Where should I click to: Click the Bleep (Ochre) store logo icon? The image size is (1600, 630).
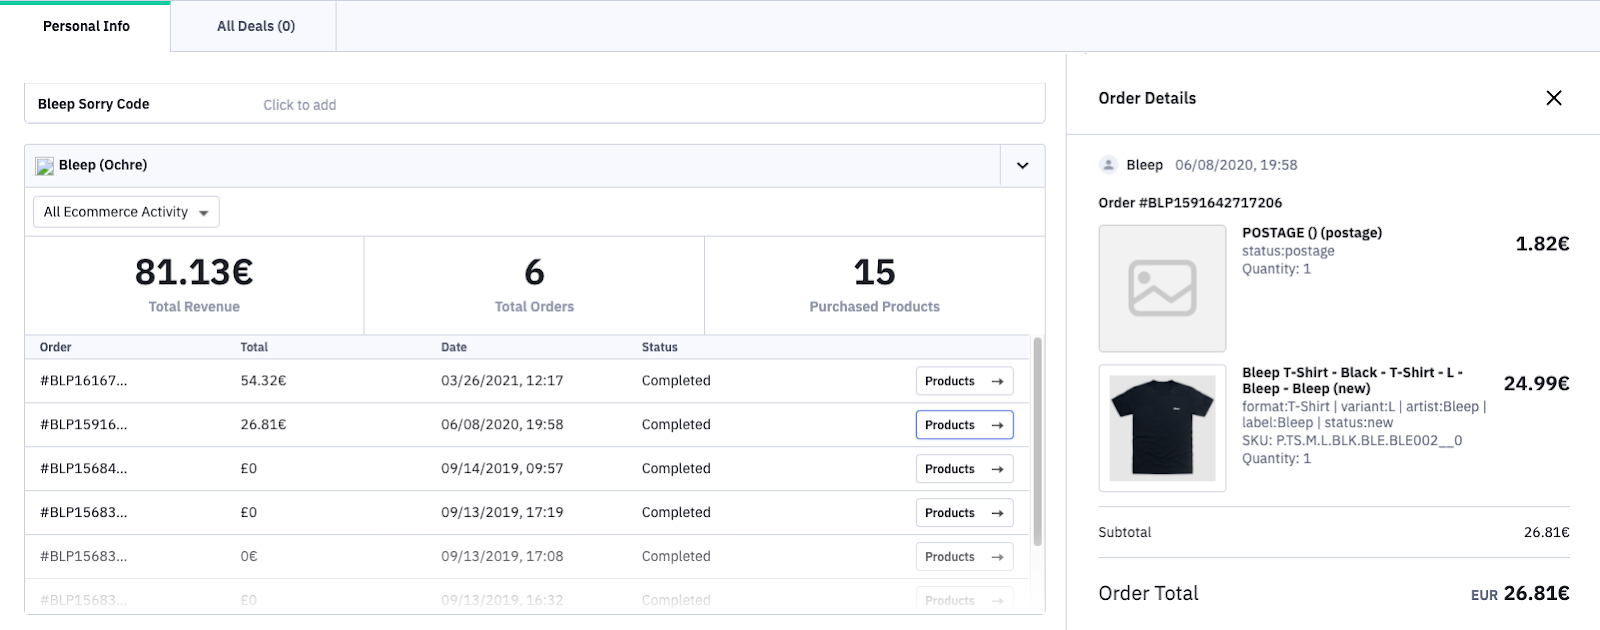[44, 166]
